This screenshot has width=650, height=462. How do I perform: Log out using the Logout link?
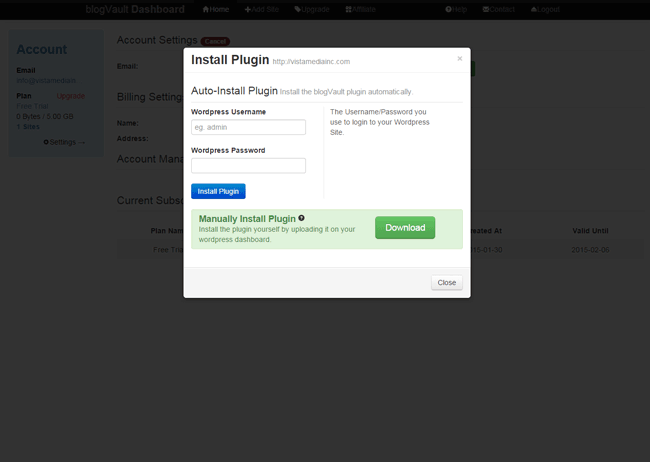(x=545, y=9)
